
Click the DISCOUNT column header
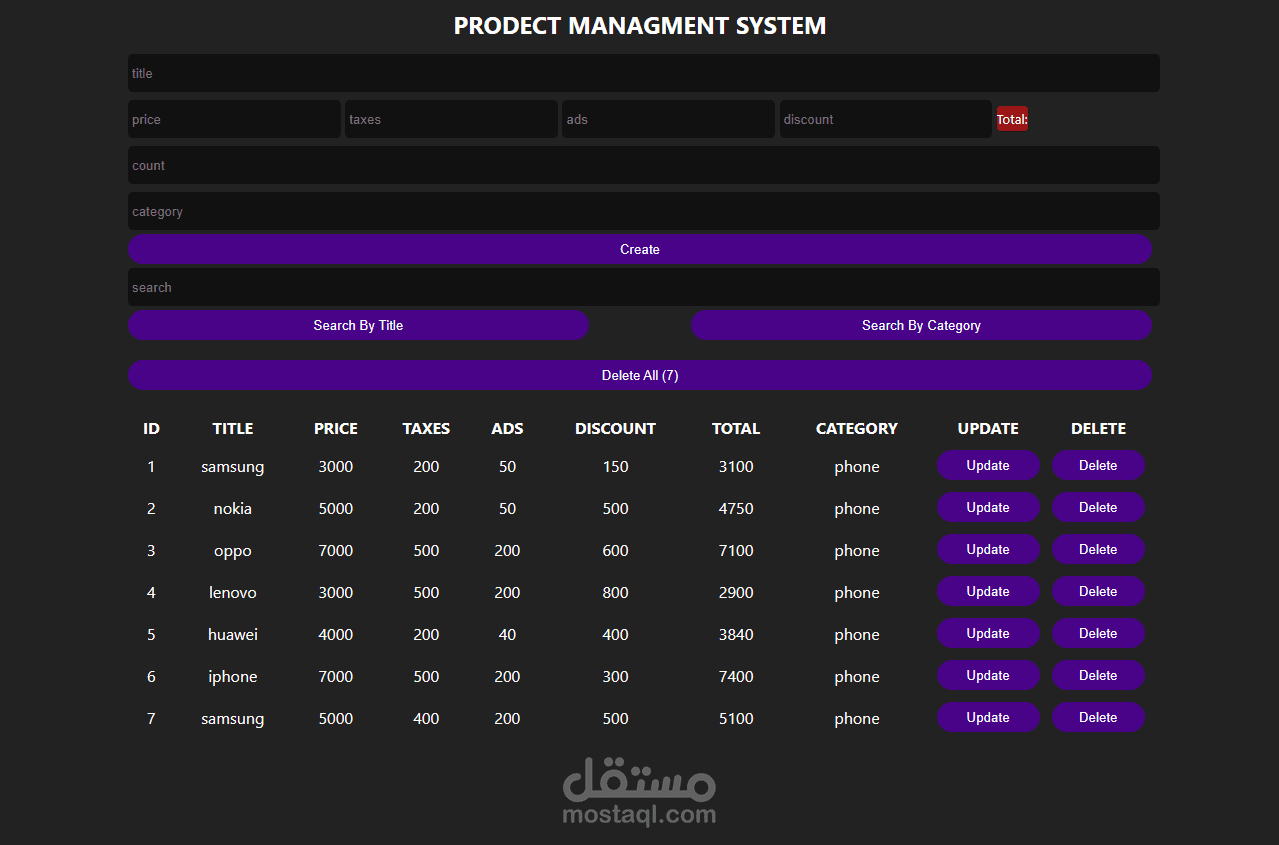click(615, 428)
